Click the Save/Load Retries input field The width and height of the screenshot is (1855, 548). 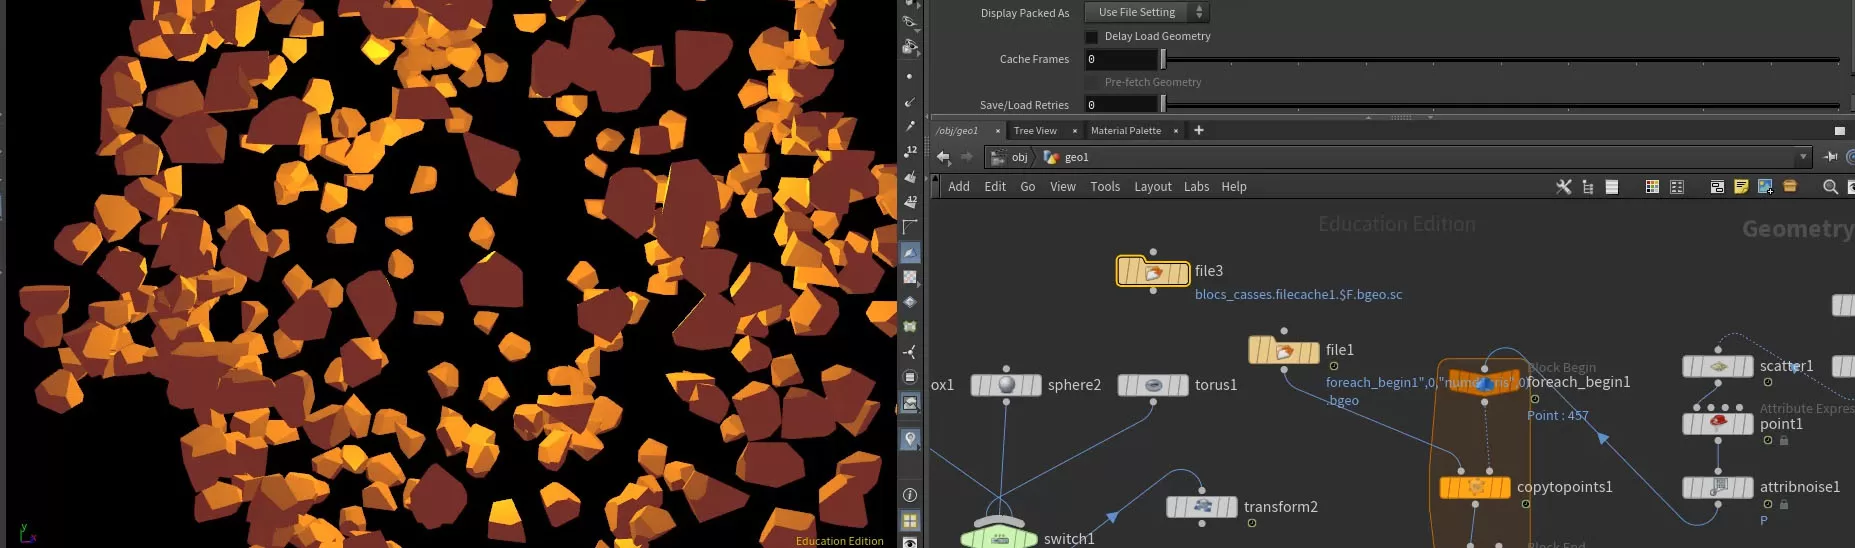click(x=1120, y=105)
